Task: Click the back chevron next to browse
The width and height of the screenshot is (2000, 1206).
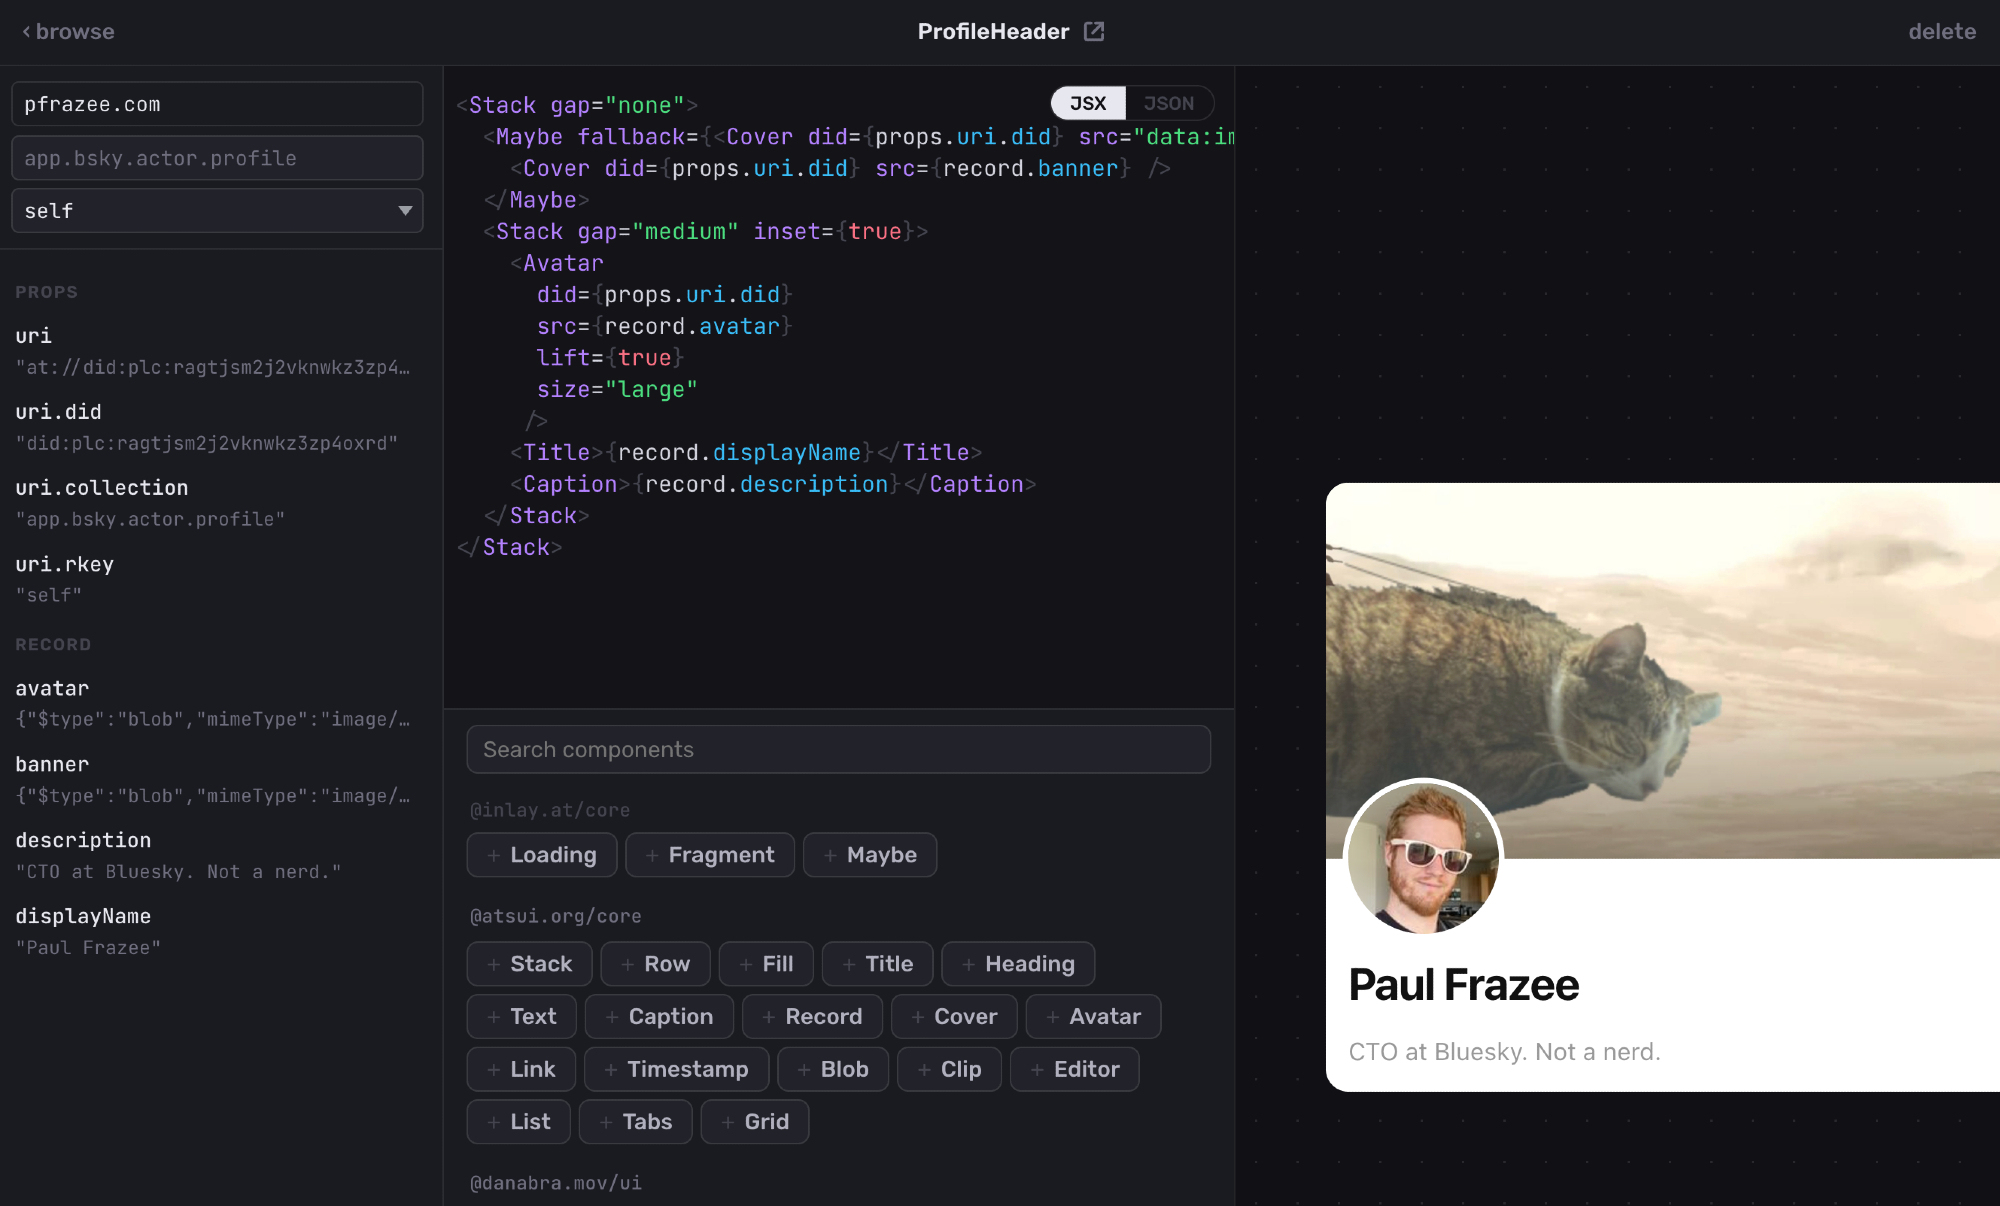Action: tap(26, 31)
